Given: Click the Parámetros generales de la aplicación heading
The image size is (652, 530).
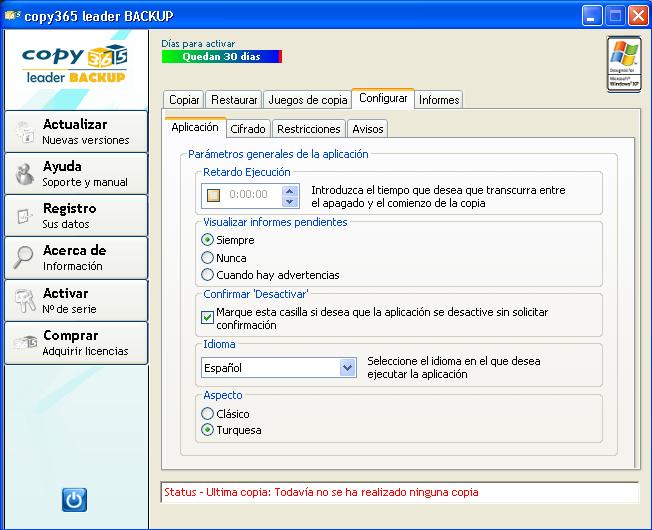Looking at the screenshot, I should point(278,154).
